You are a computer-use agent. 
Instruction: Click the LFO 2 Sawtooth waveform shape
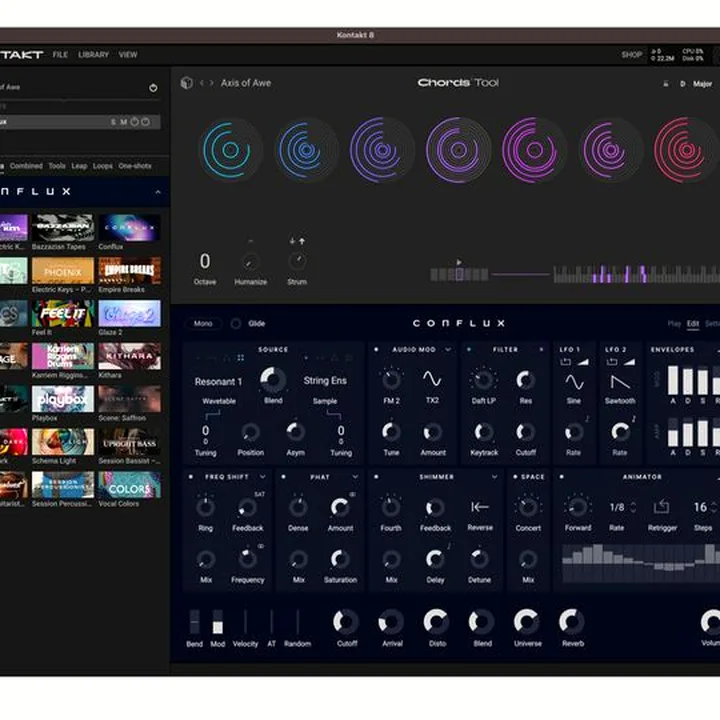pos(619,382)
